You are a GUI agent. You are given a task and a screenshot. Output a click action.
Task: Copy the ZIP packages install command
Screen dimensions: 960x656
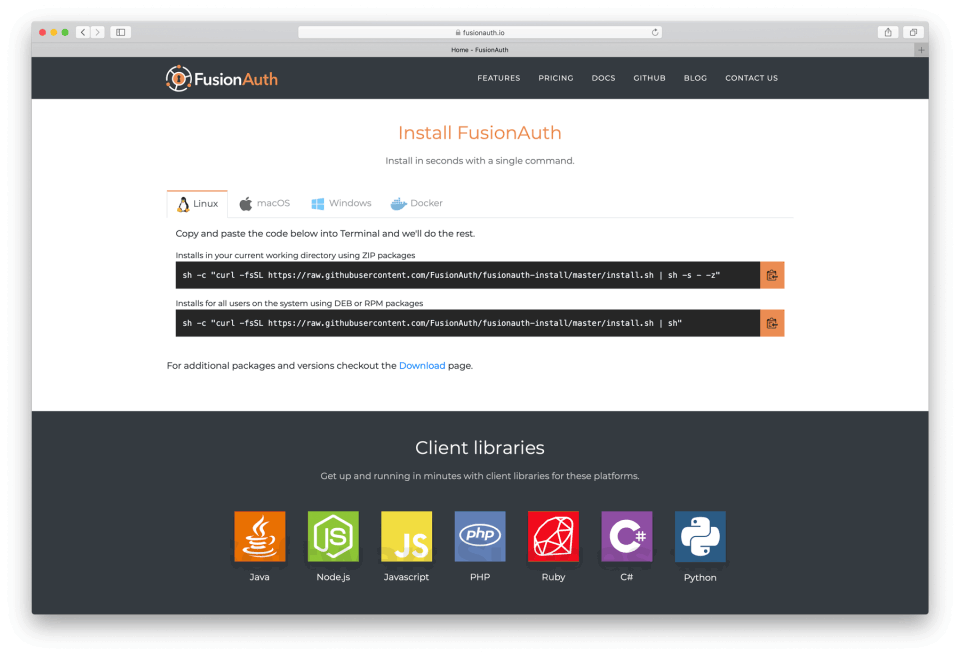(x=772, y=275)
